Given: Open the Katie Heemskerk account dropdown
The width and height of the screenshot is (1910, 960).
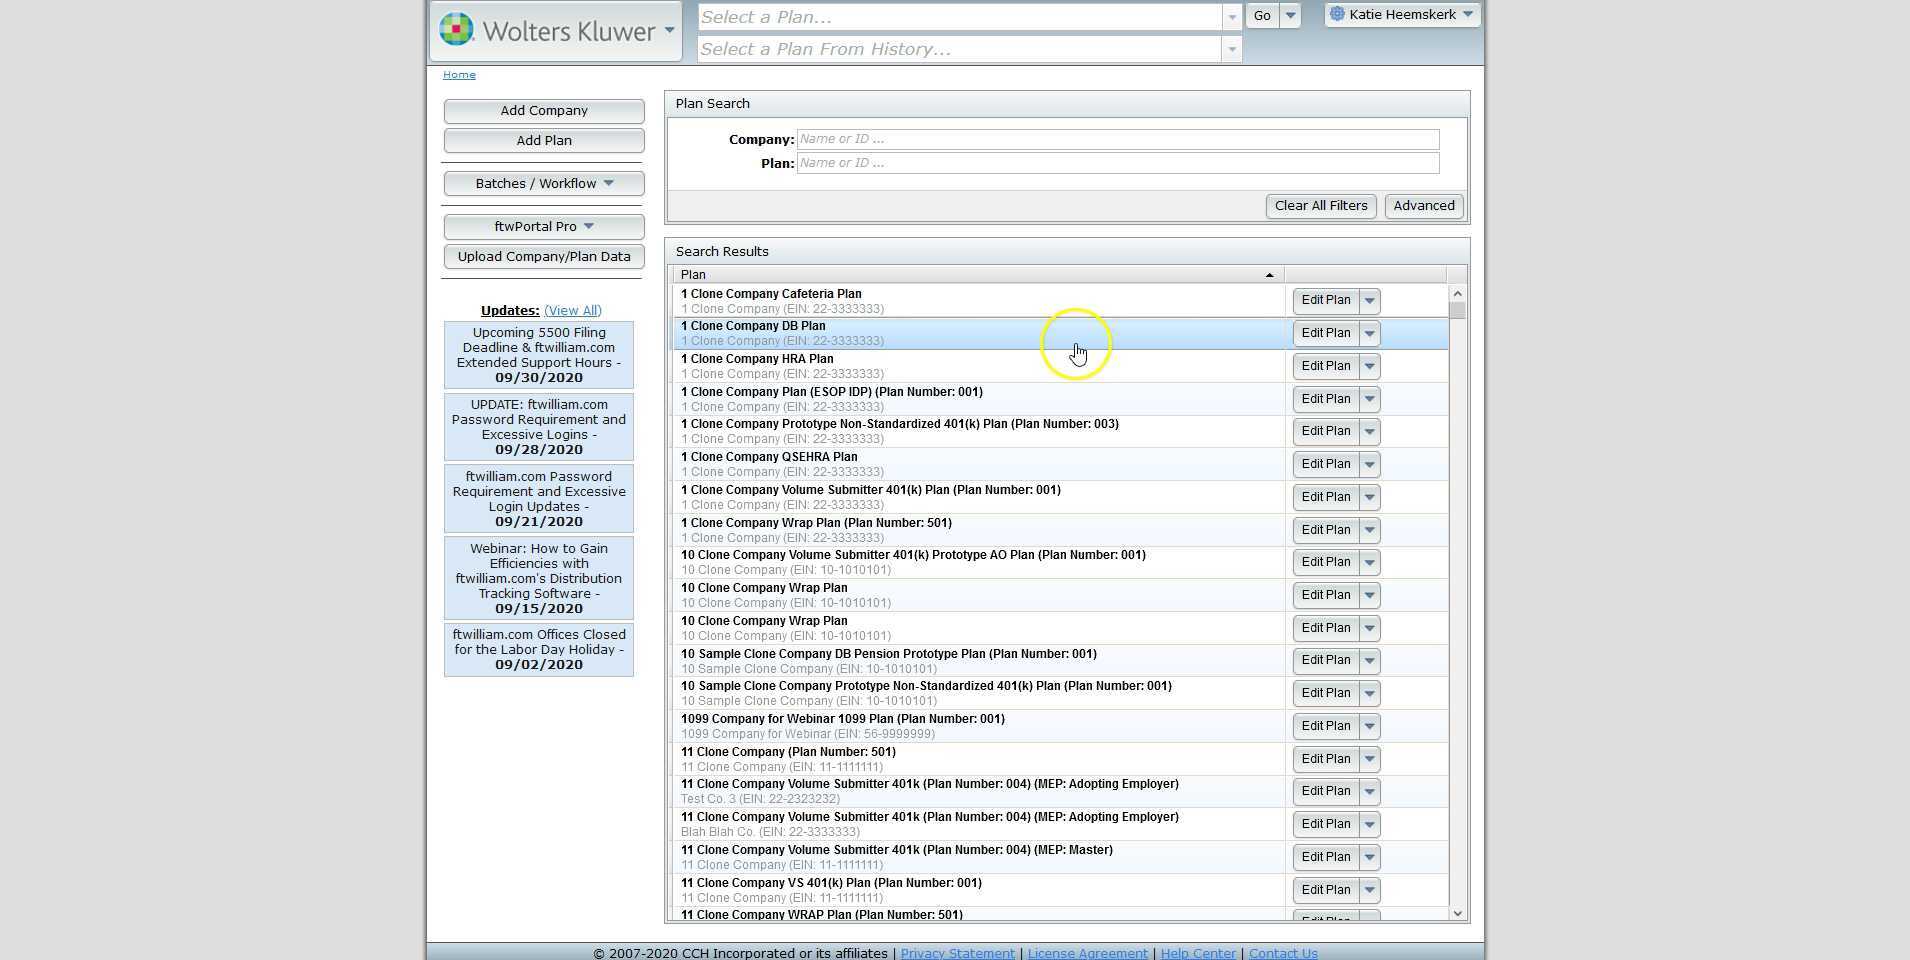Looking at the screenshot, I should (1466, 14).
